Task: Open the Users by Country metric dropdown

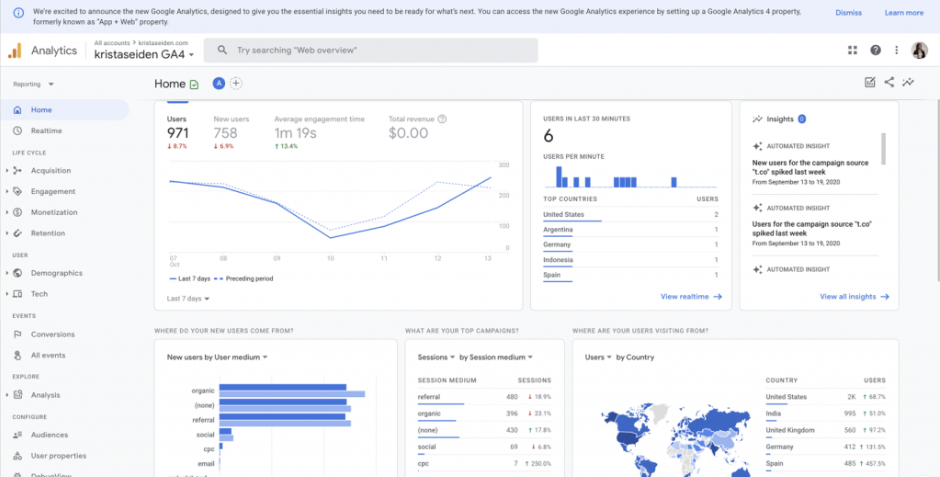Action: [x=598, y=357]
